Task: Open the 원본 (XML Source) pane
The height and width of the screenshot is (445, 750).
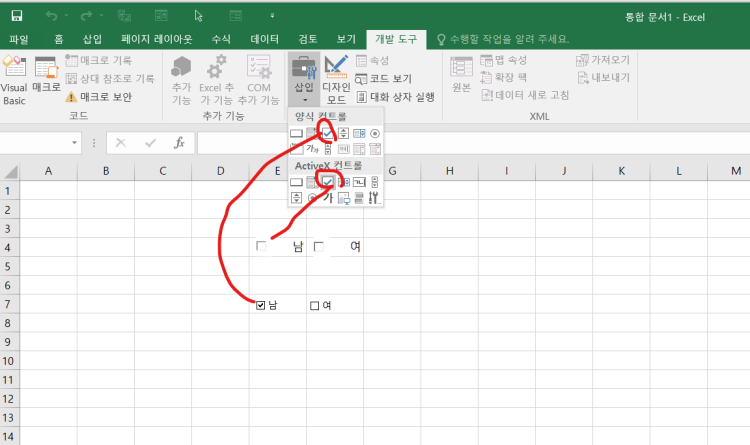Action: click(461, 74)
